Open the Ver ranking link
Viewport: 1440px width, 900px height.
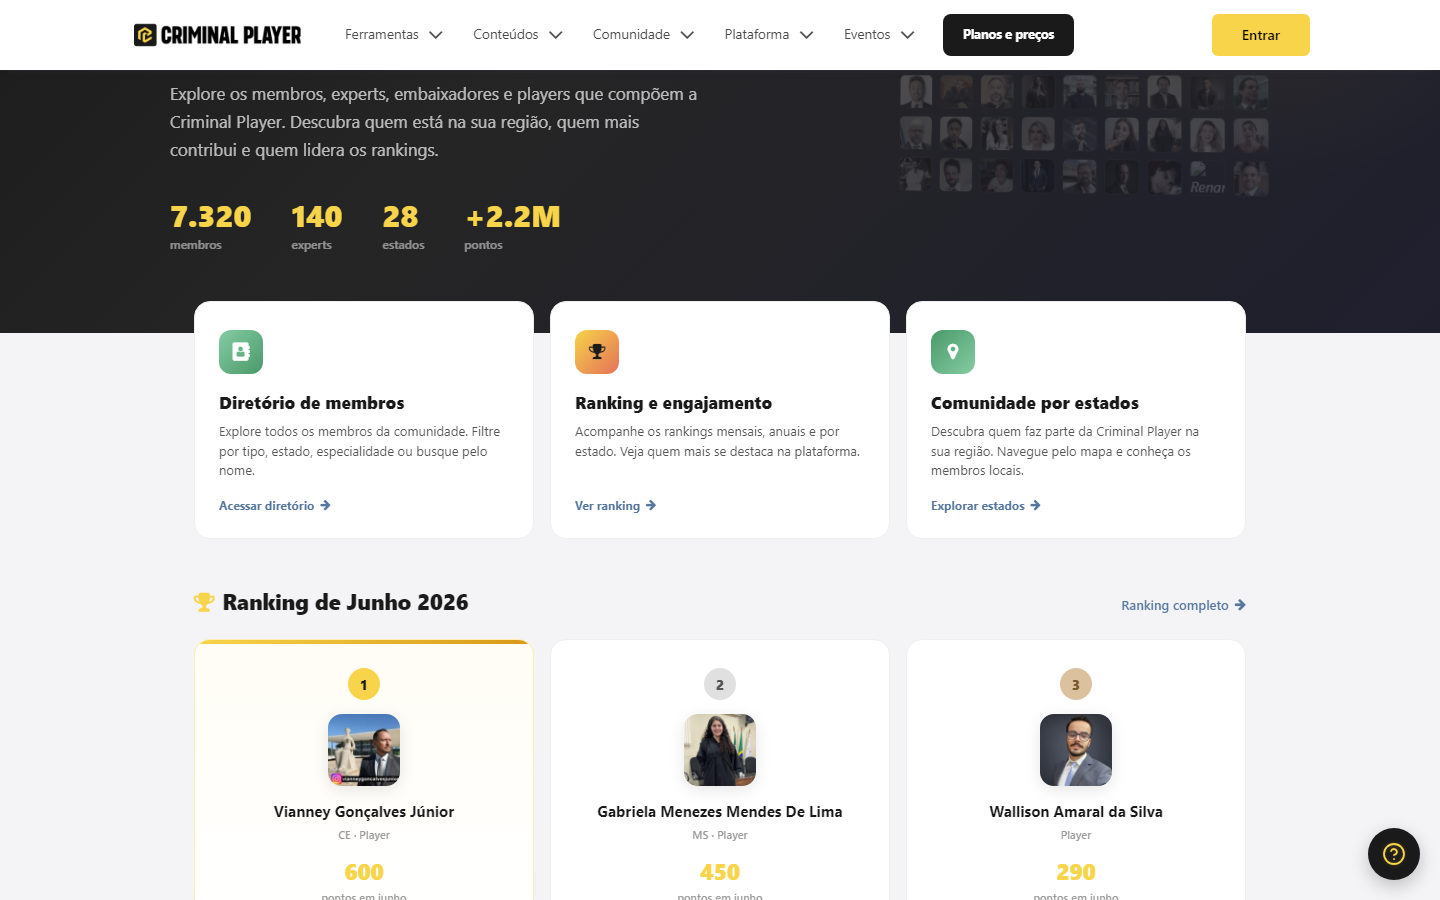coord(616,506)
